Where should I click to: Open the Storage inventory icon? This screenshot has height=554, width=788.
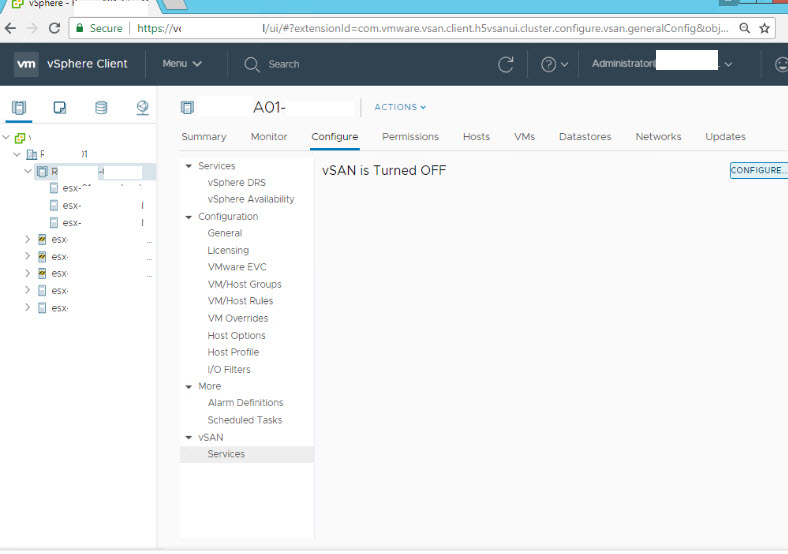click(x=101, y=107)
